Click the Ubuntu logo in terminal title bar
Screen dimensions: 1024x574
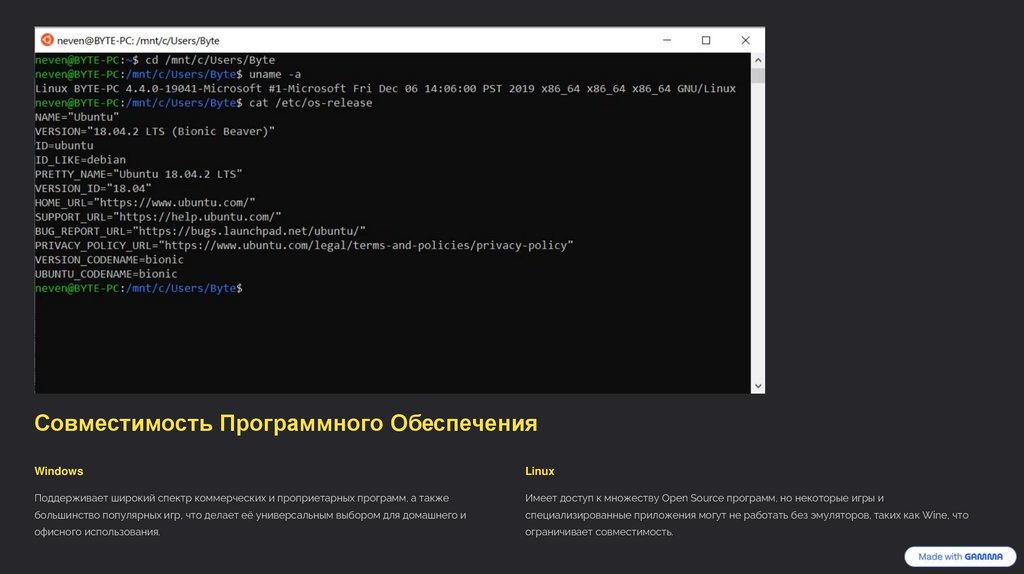[47, 40]
